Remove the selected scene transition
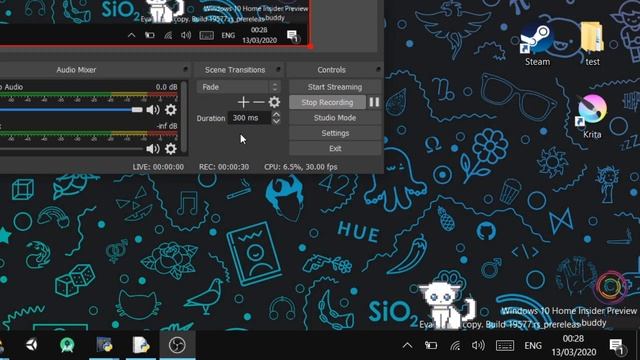Screen dimensions: 640x360 259,102
